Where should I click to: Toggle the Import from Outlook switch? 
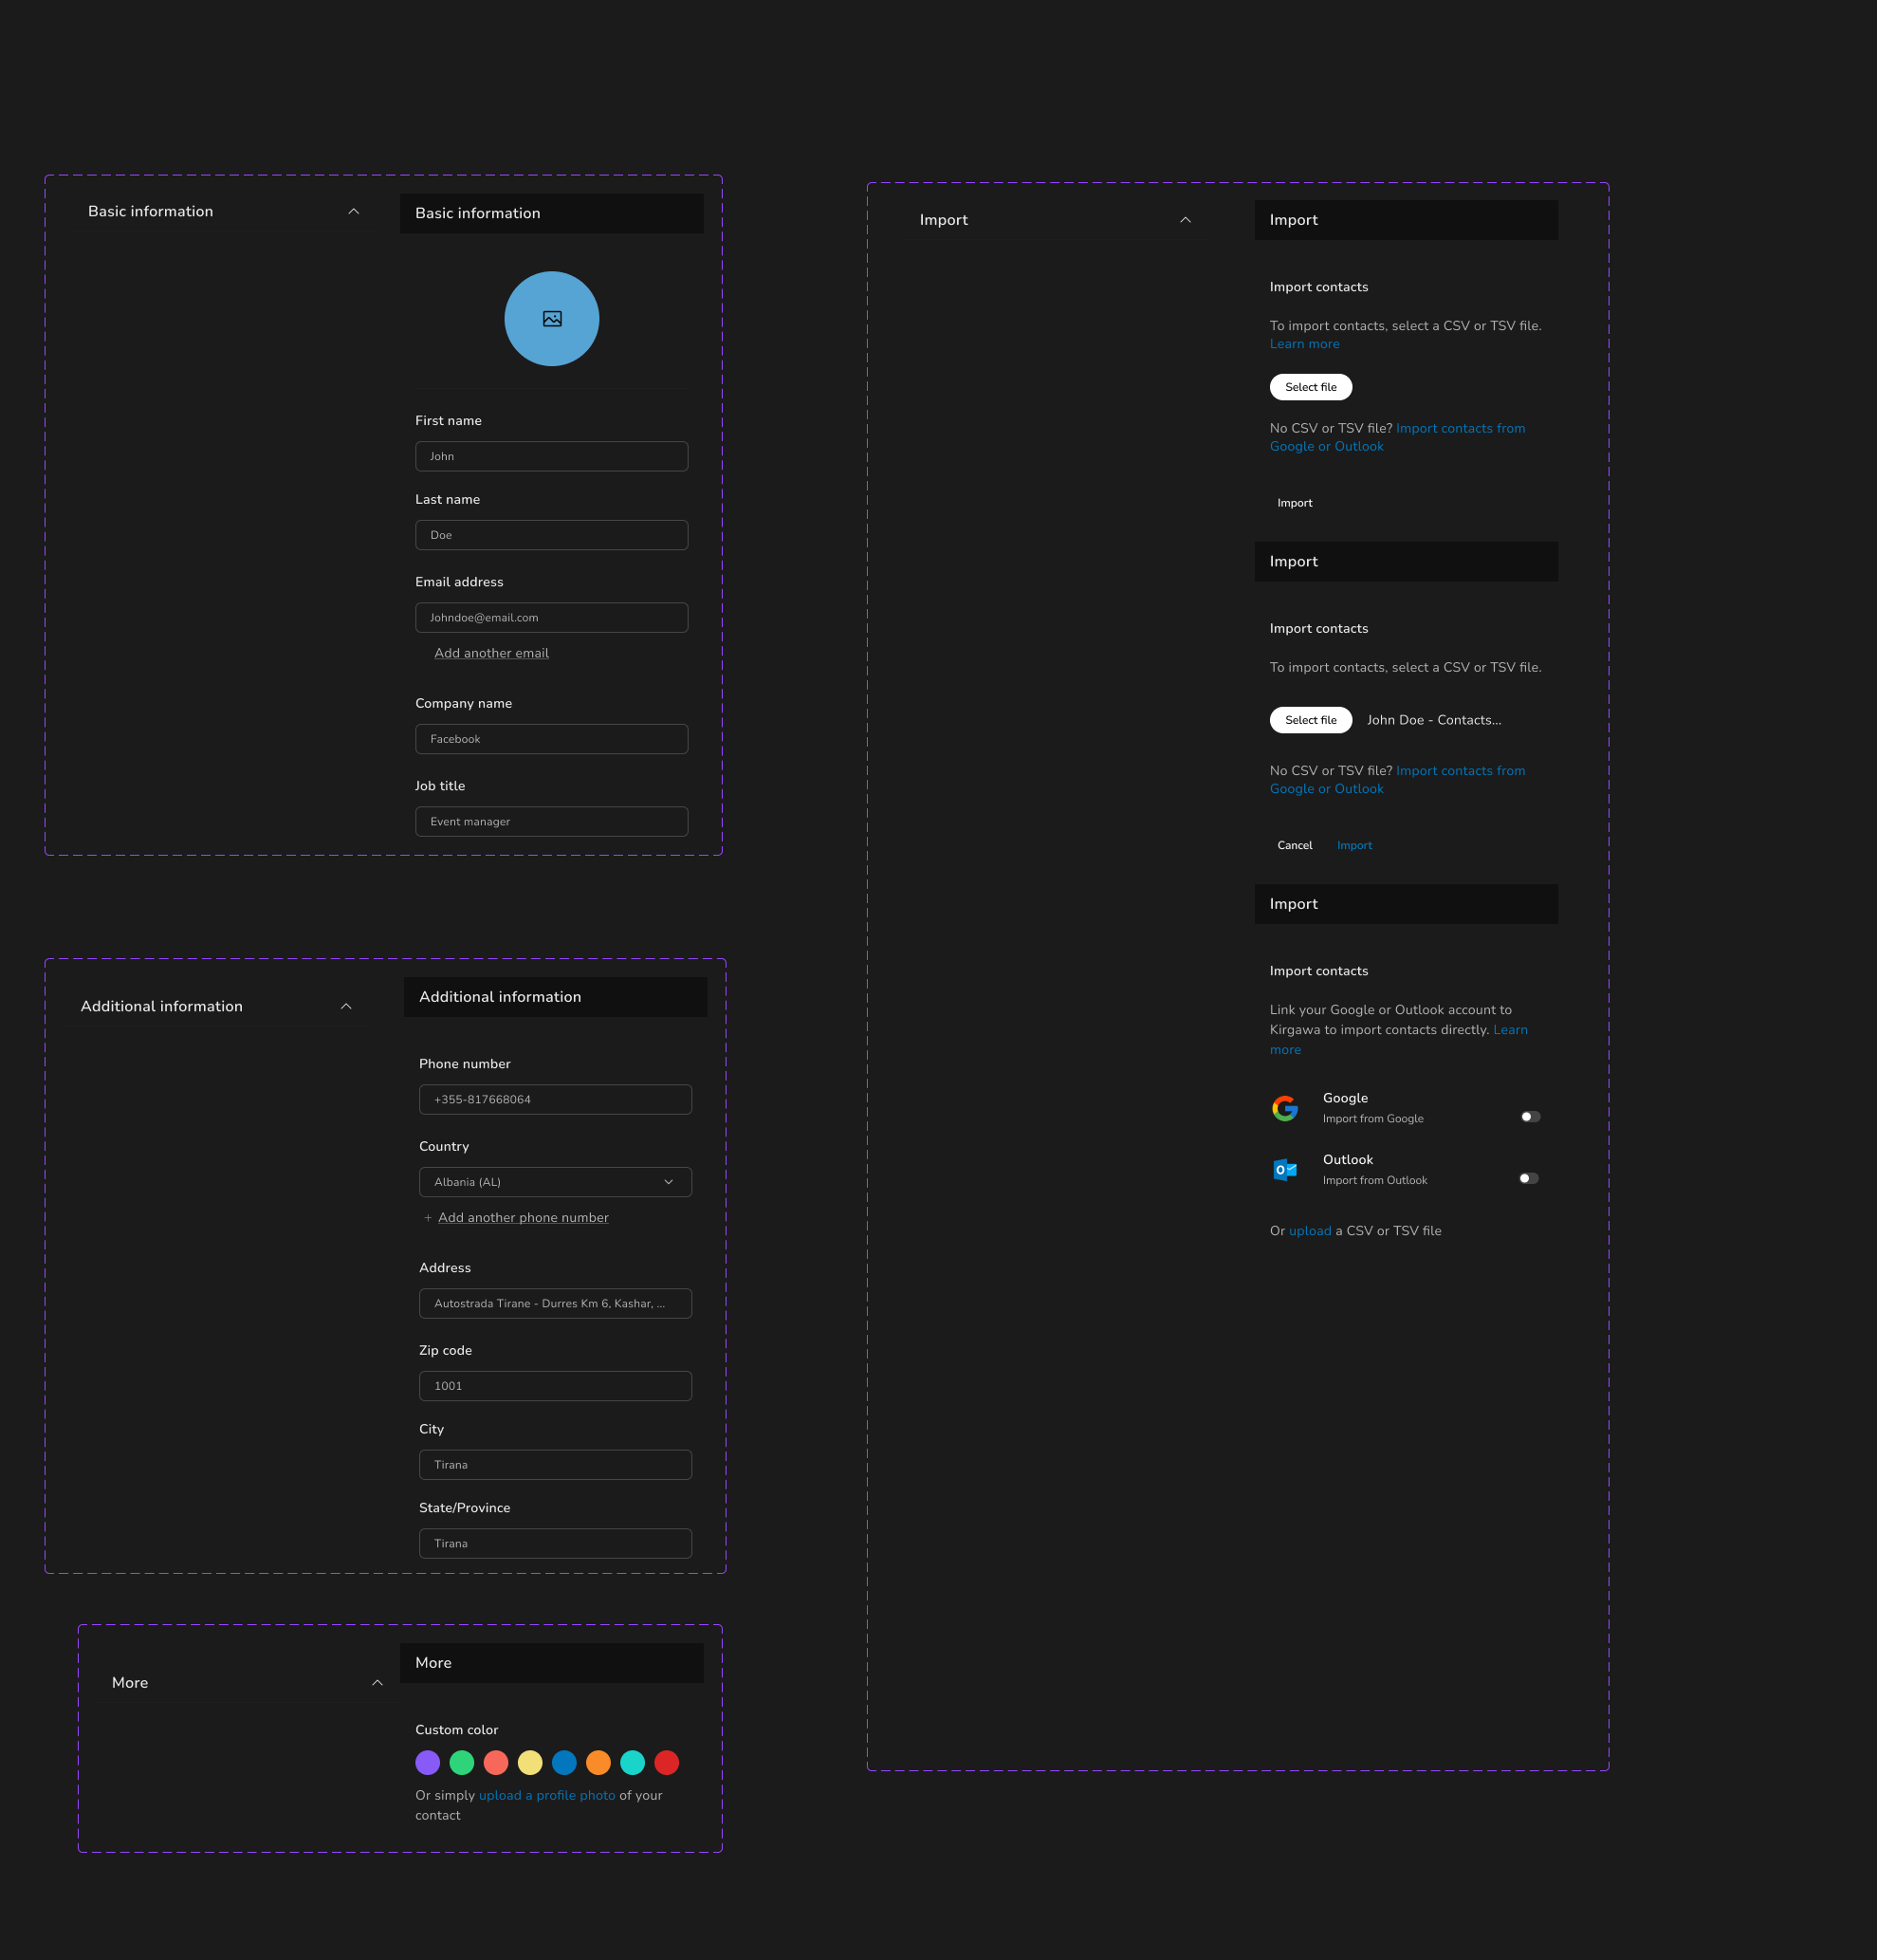point(1529,1179)
